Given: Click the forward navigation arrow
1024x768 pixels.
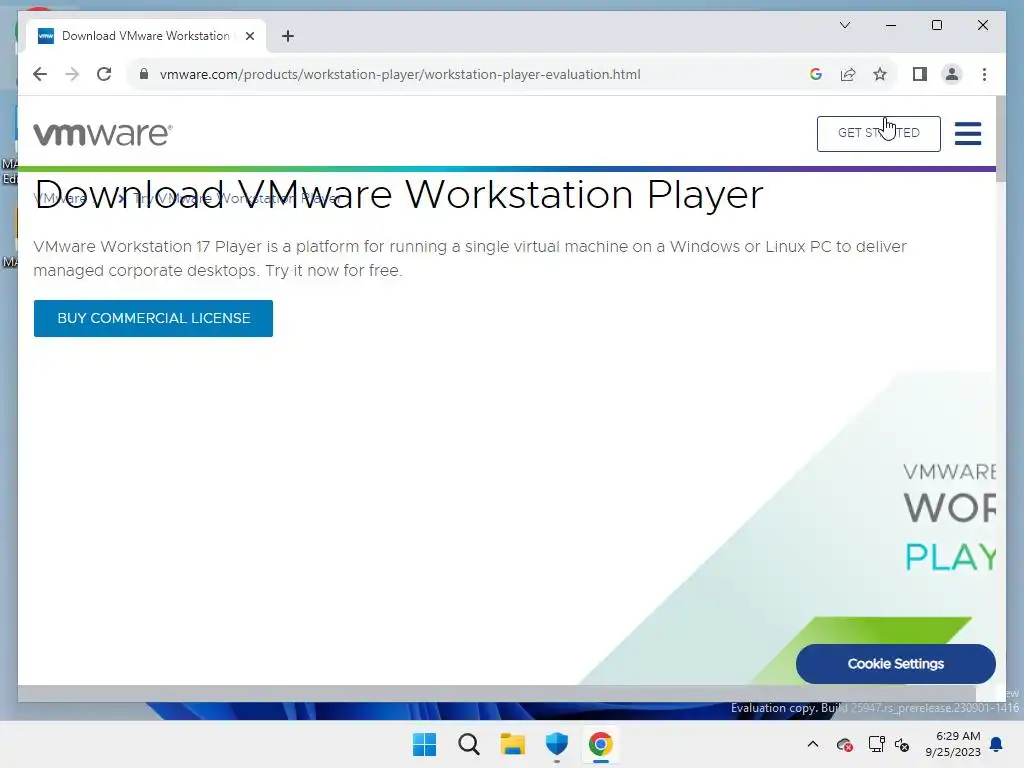Looking at the screenshot, I should 72,74.
